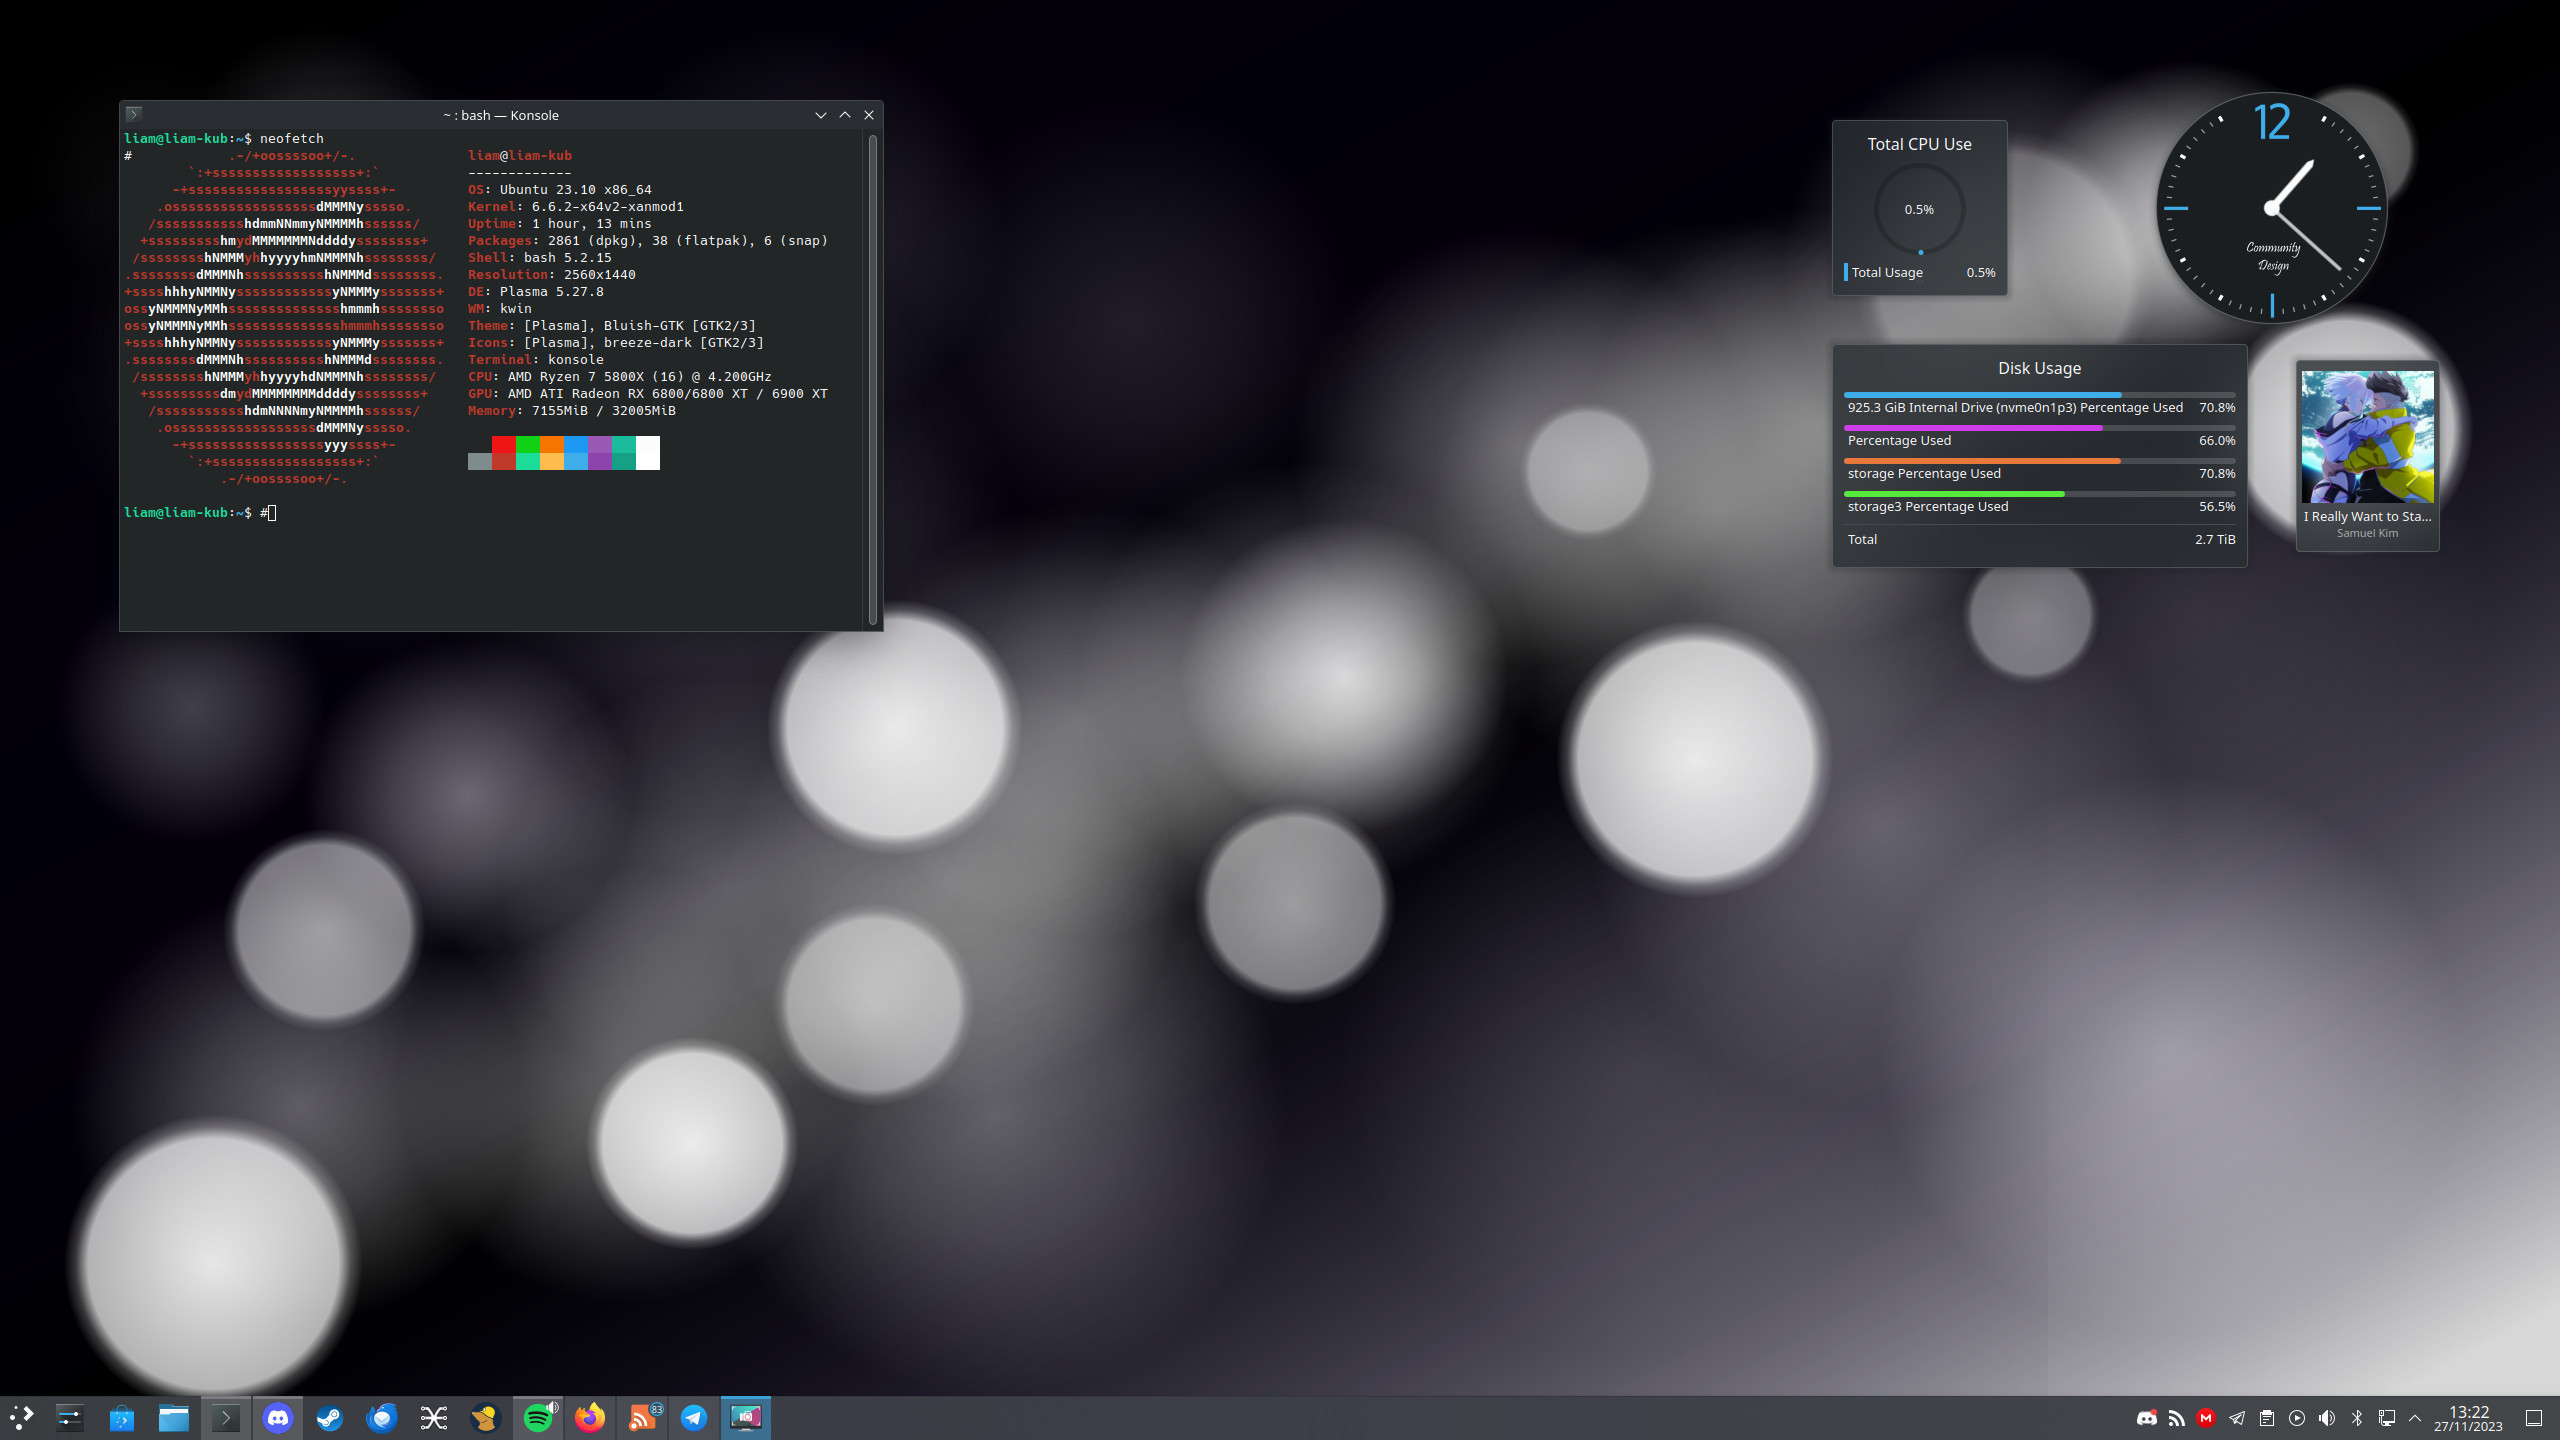Open Steam from the taskbar
The width and height of the screenshot is (2560, 1440).
pos(330,1418)
